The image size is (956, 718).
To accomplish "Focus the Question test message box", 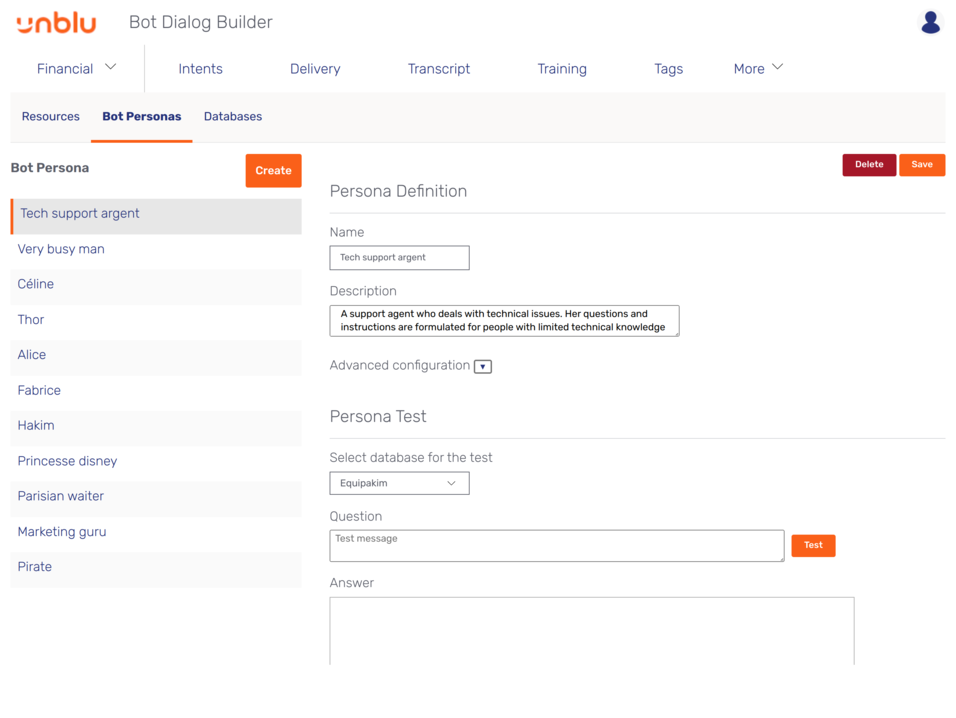I will click(556, 545).
